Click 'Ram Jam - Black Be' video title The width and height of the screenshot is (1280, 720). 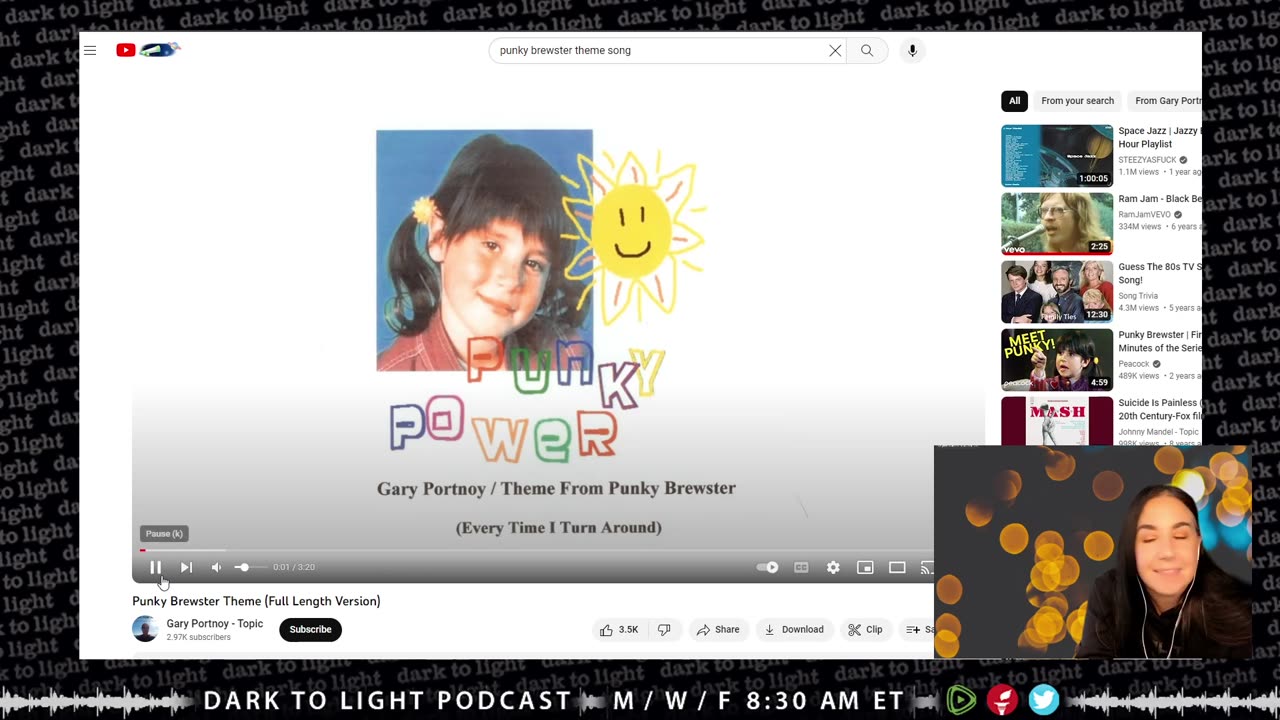[1160, 199]
